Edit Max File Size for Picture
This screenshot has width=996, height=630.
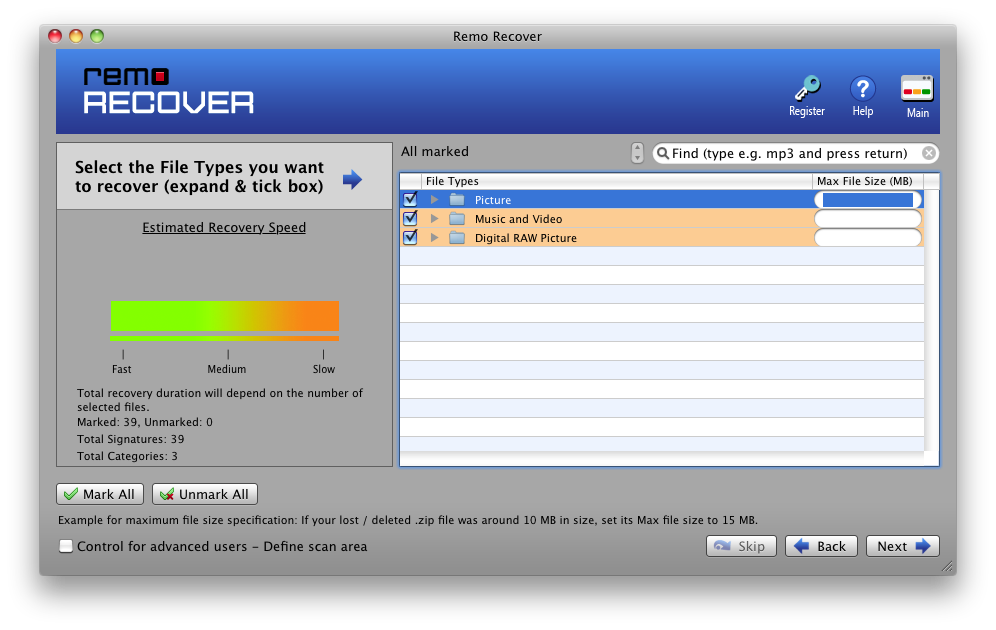tap(868, 199)
